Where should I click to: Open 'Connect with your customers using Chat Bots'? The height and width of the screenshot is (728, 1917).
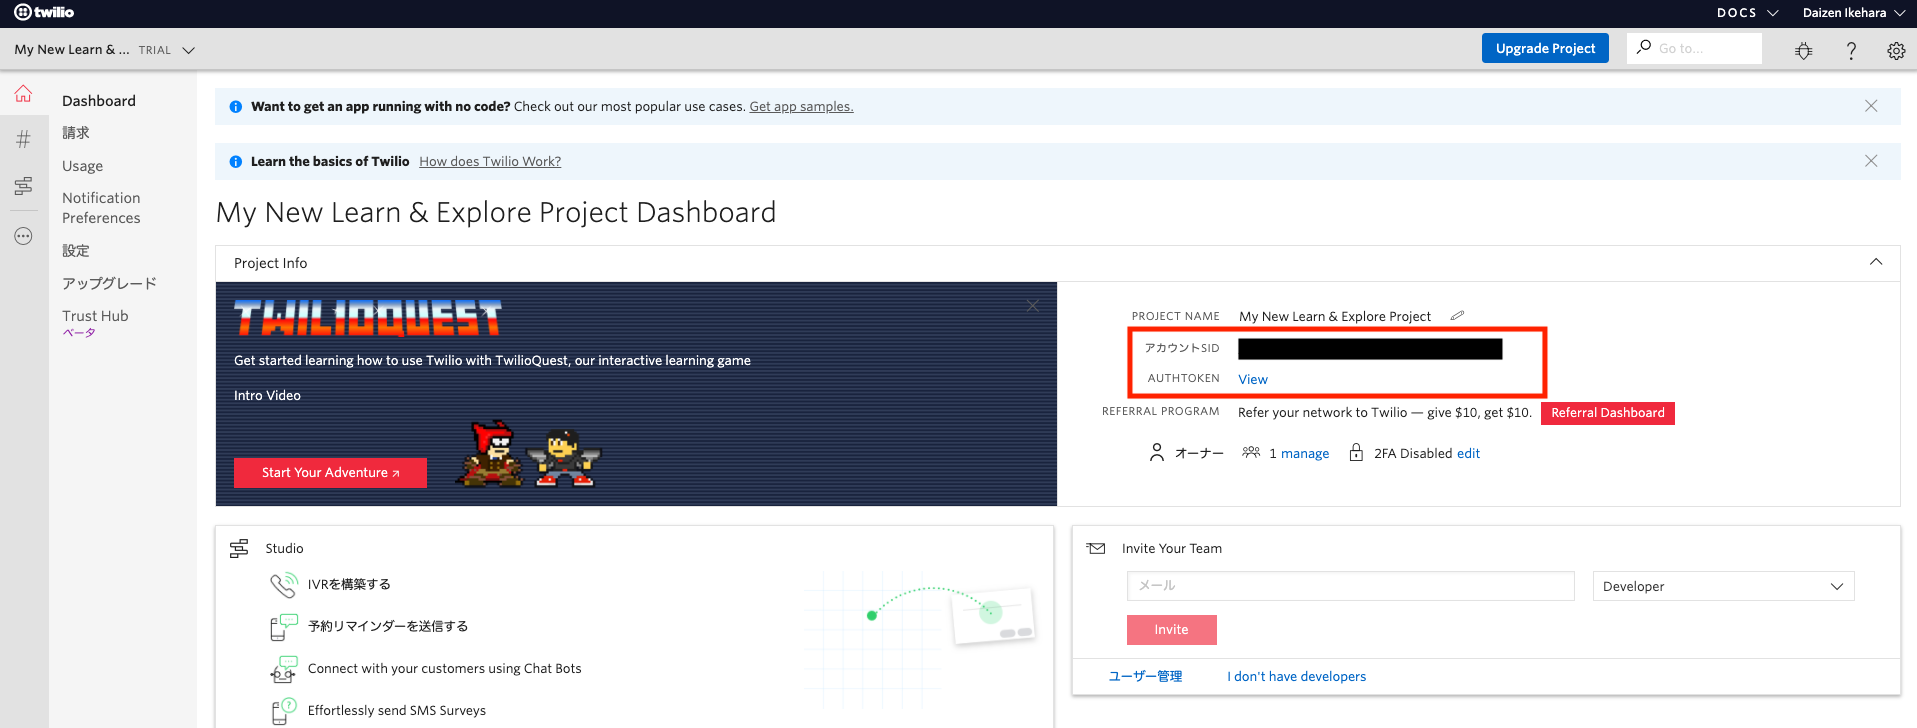pos(444,669)
